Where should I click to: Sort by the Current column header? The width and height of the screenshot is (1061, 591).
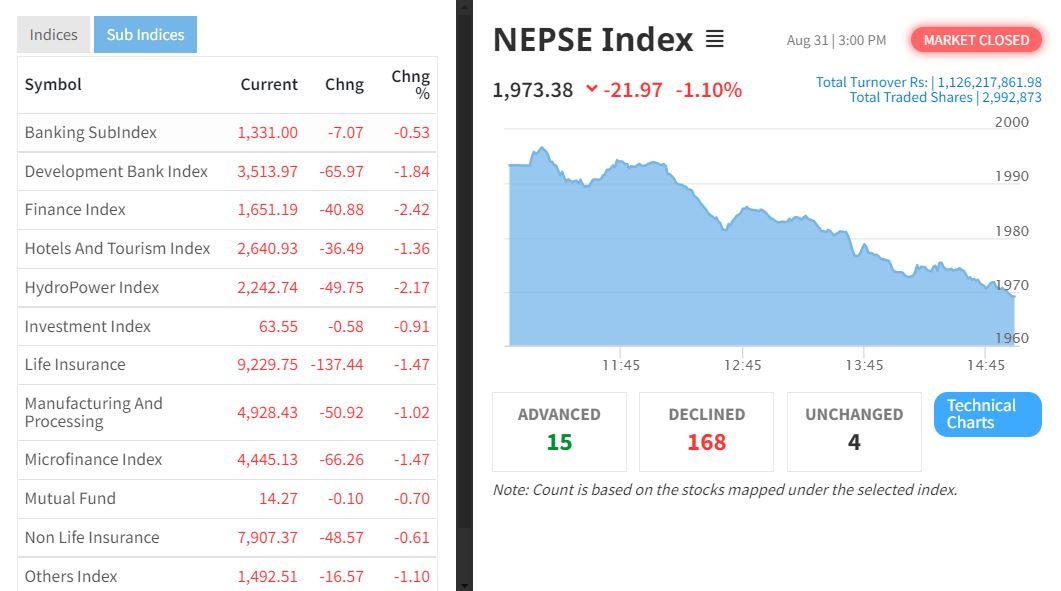click(x=269, y=85)
